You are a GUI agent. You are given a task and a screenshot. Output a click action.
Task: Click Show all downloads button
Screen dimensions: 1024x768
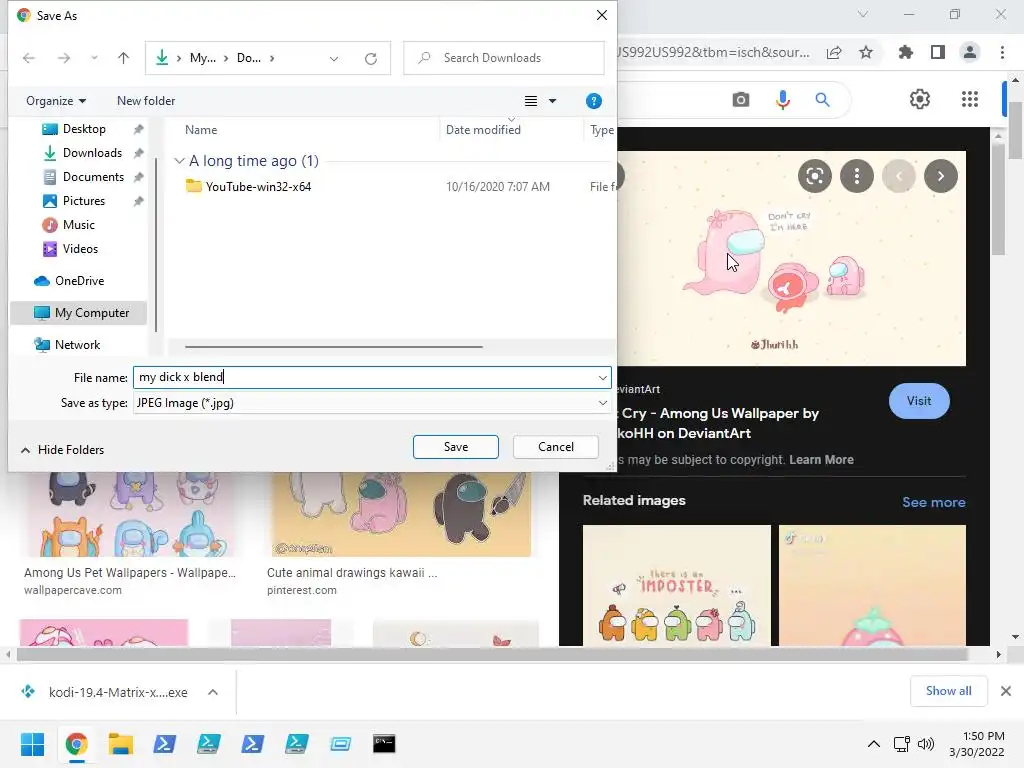(x=948, y=691)
